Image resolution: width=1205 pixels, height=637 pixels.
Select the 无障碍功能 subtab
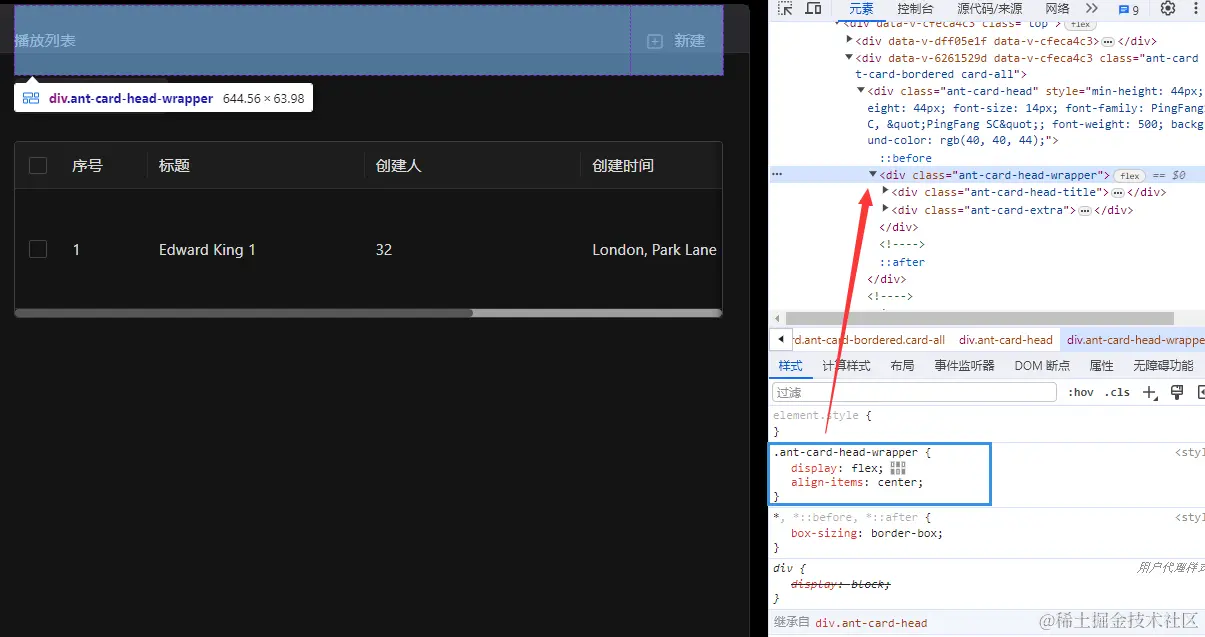1163,365
